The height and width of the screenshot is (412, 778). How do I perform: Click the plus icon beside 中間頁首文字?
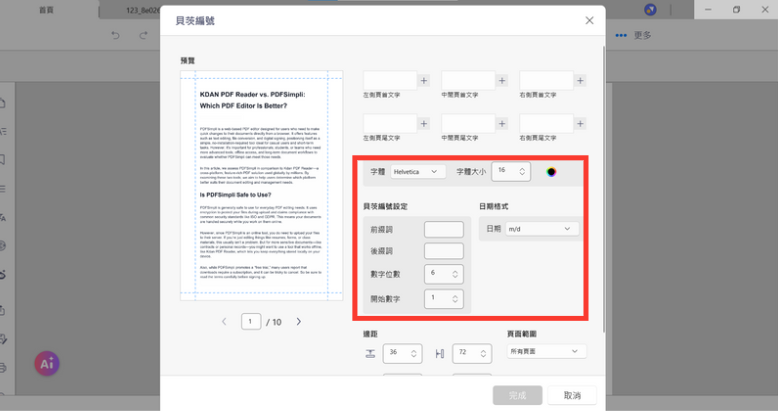[502, 81]
